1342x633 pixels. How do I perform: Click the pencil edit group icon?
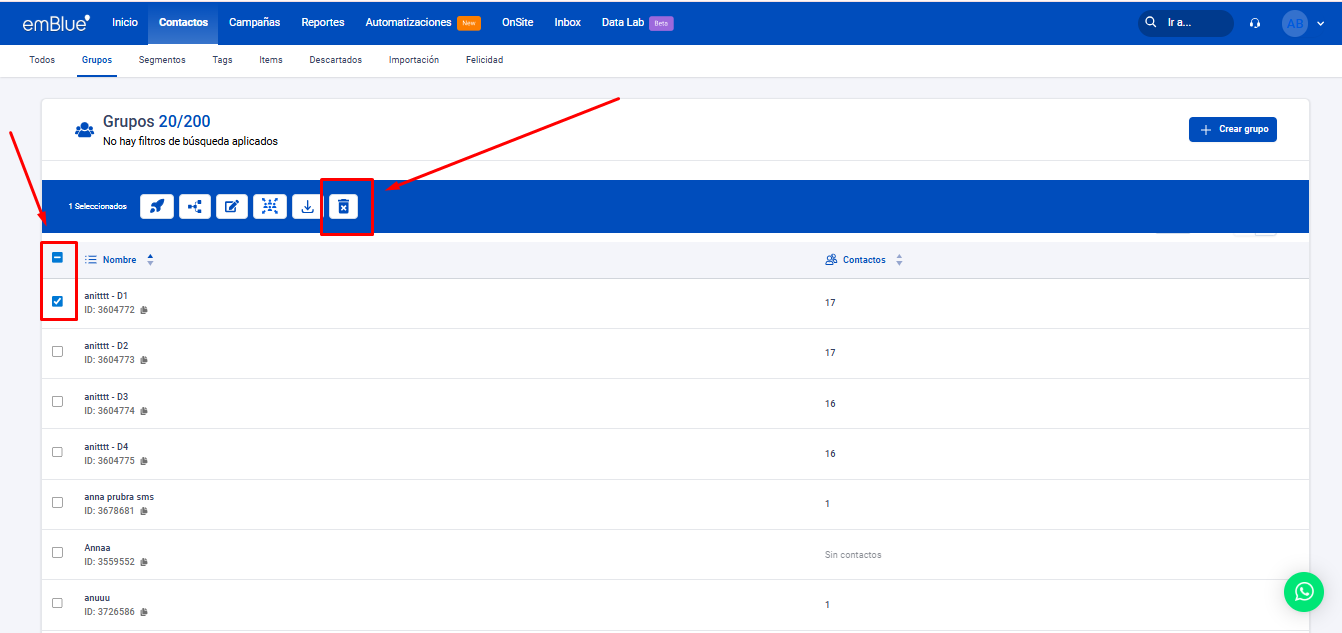tap(232, 206)
